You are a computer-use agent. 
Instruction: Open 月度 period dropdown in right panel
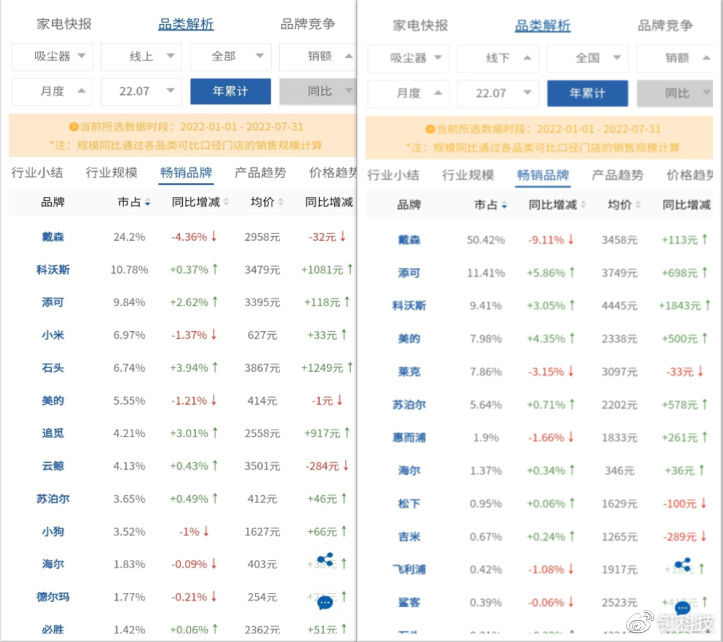coord(409,93)
